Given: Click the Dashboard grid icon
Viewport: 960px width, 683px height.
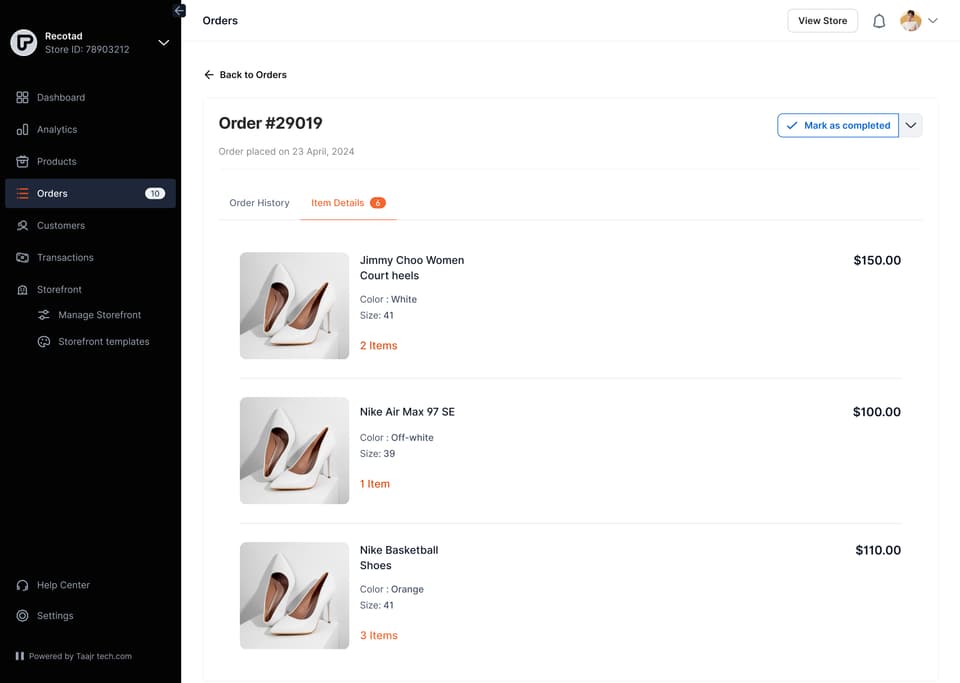Looking at the screenshot, I should pyautogui.click(x=23, y=97).
